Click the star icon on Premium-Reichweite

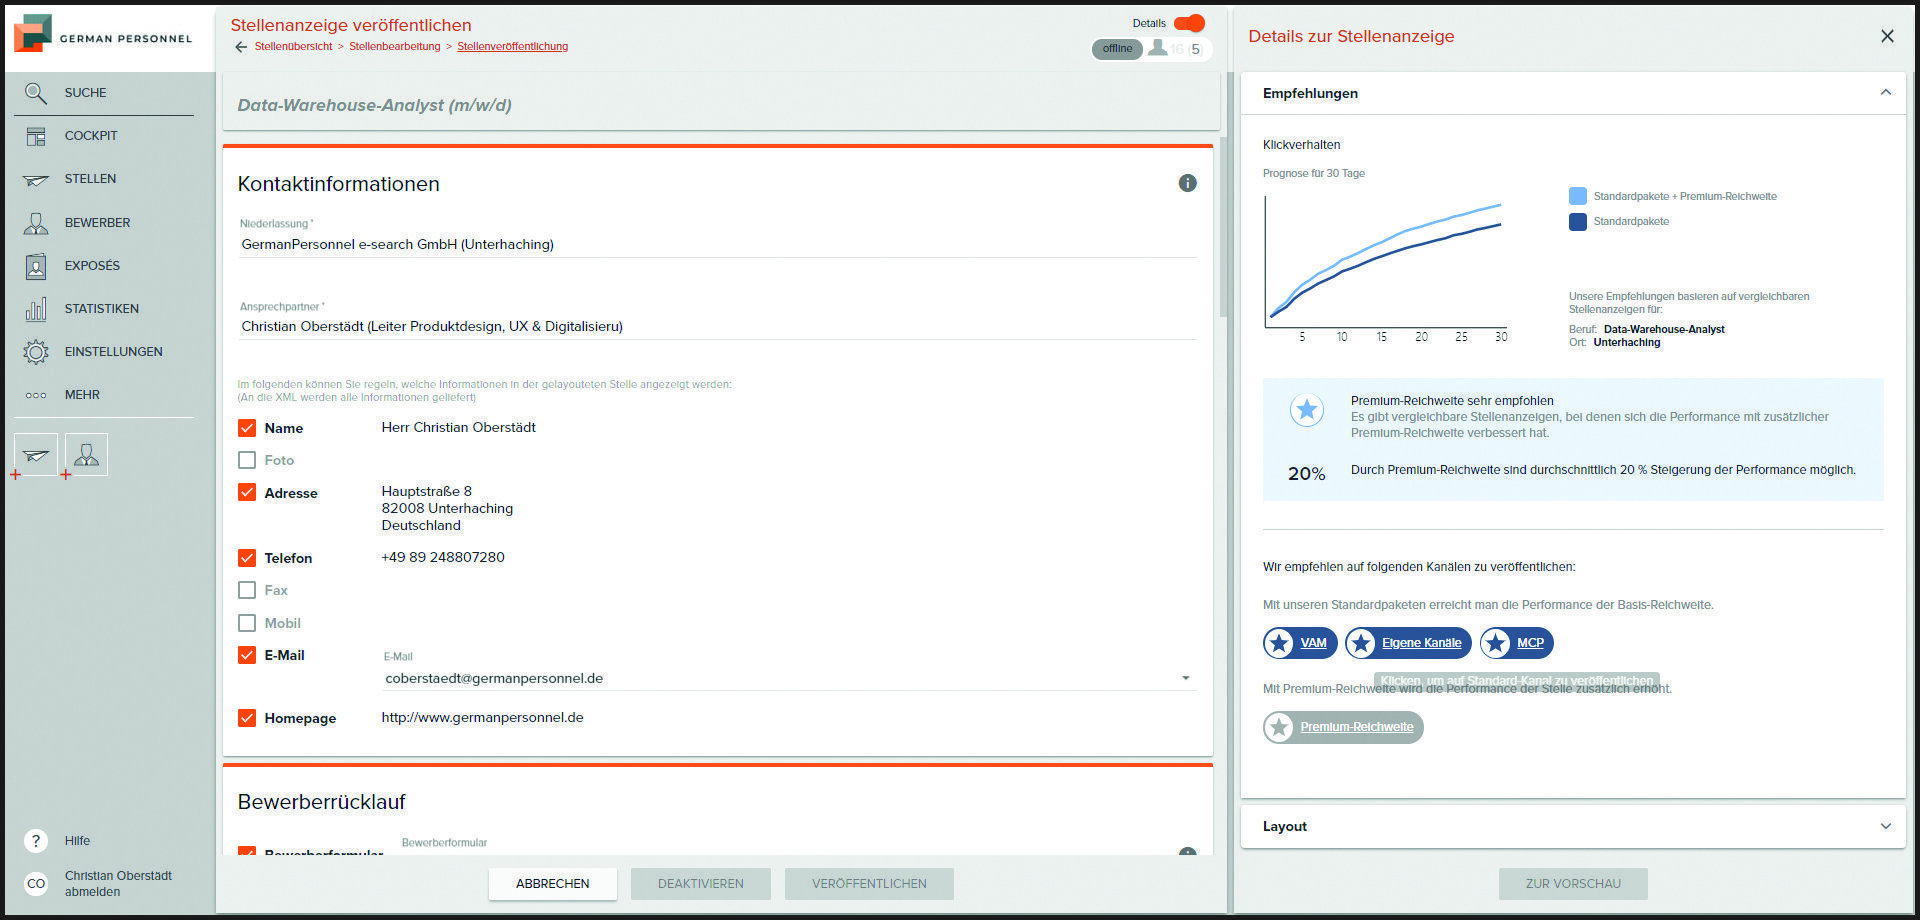click(1279, 727)
